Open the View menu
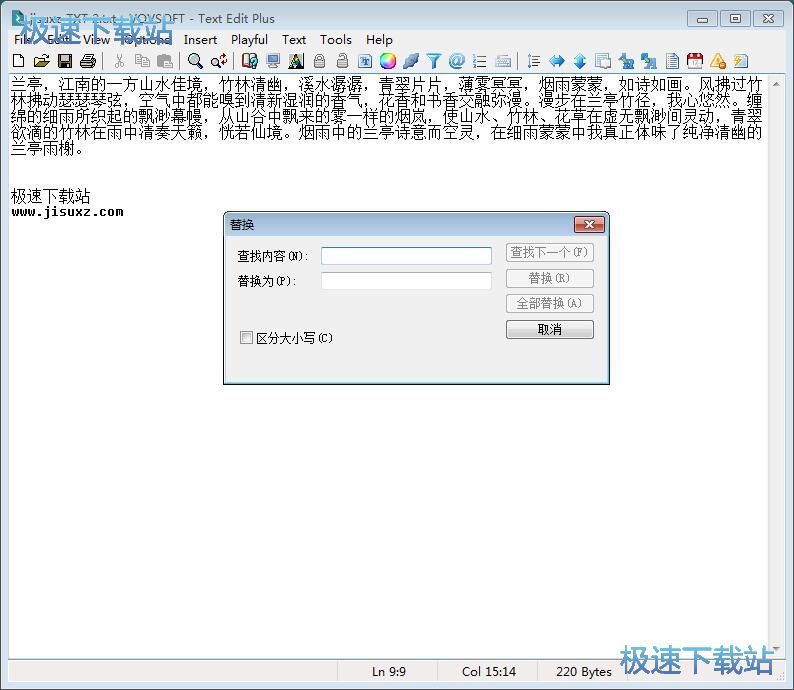This screenshot has height=690, width=794. tap(96, 39)
